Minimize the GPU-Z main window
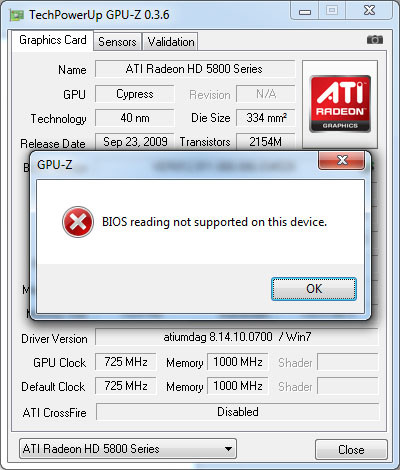 pyautogui.click(x=305, y=11)
